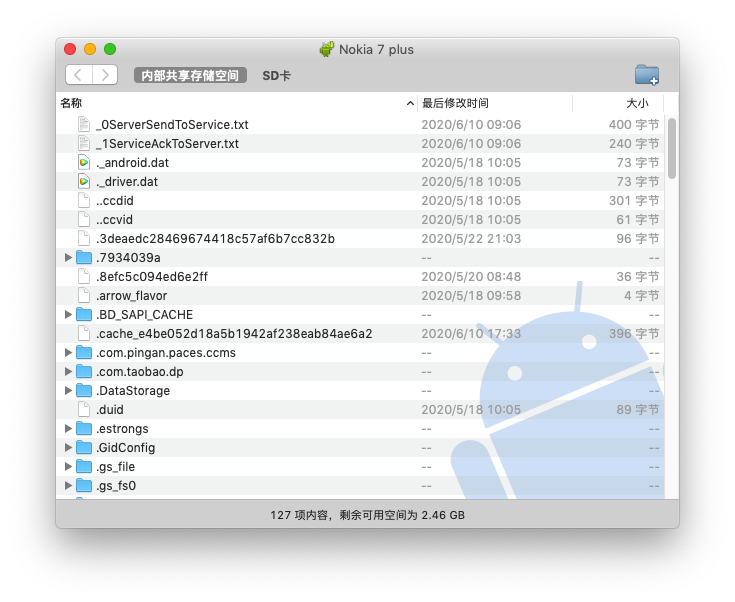
Task: Click the media icon of ._android.dat
Action: pyautogui.click(x=84, y=163)
